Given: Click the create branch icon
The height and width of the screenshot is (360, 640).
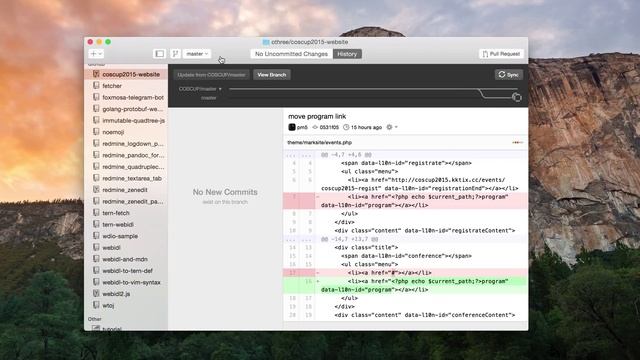Looking at the screenshot, I should [175, 54].
